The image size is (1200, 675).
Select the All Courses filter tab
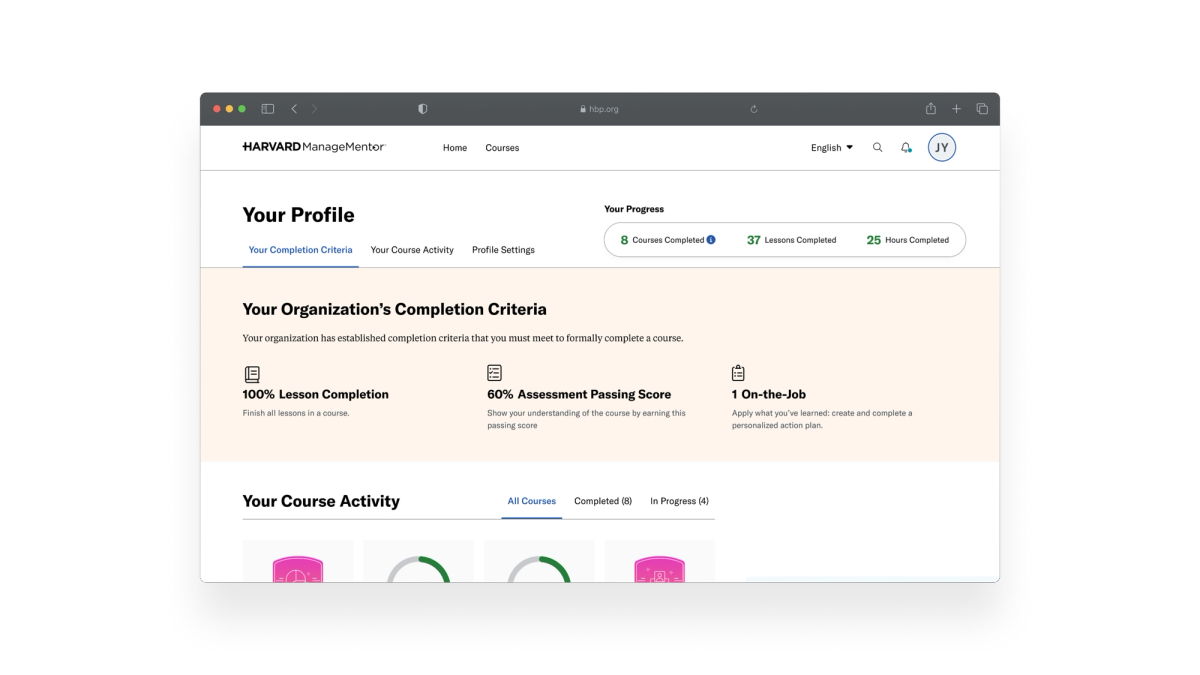click(532, 501)
